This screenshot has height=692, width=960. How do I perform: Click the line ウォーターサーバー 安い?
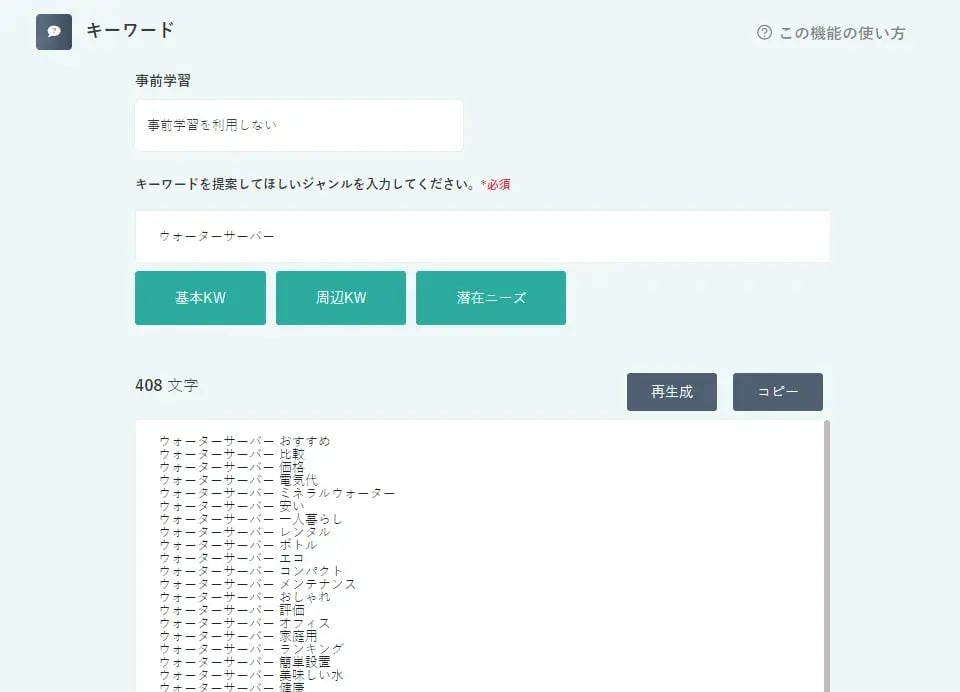click(x=232, y=506)
